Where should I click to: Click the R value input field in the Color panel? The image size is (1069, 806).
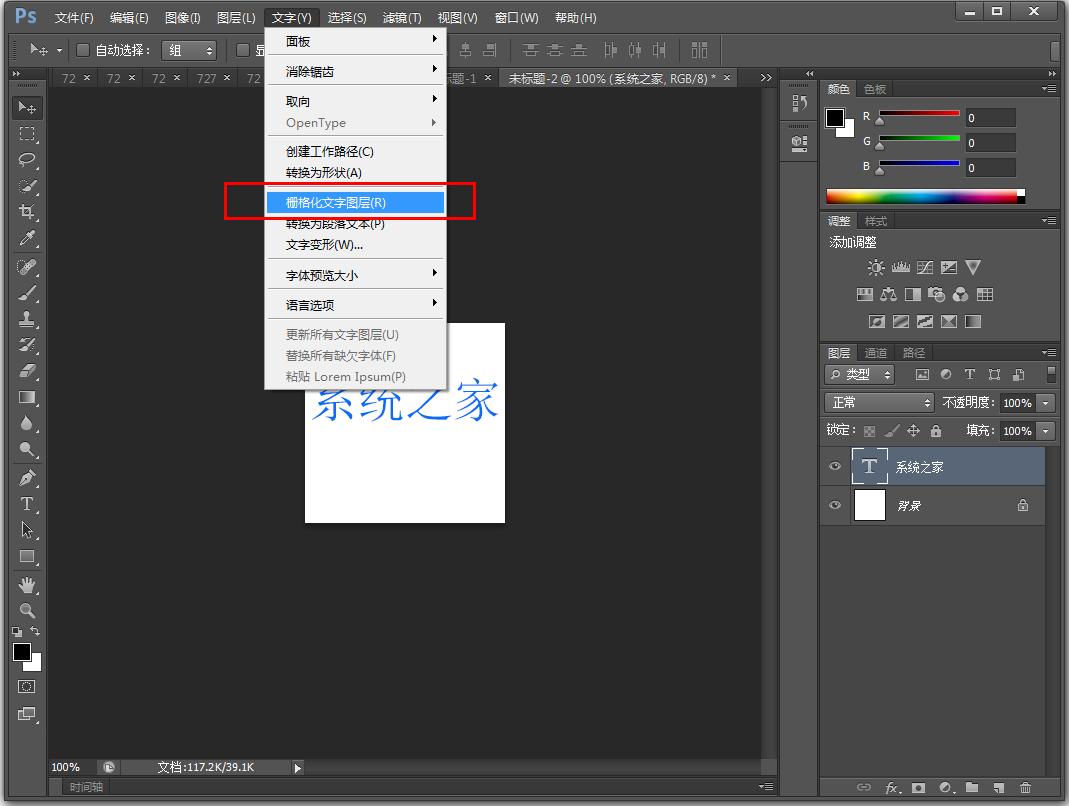coord(989,116)
